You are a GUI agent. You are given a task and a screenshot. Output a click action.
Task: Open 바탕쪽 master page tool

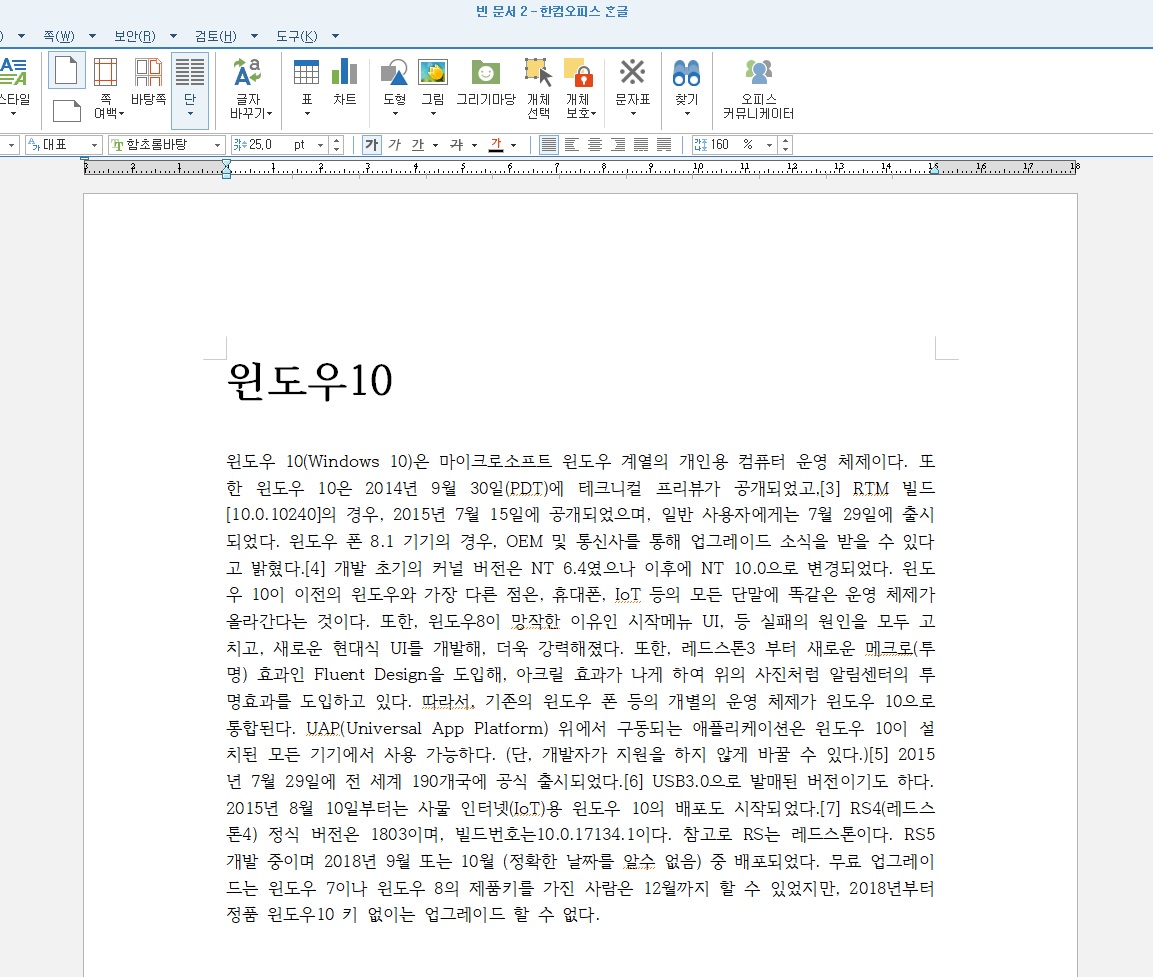pos(148,81)
